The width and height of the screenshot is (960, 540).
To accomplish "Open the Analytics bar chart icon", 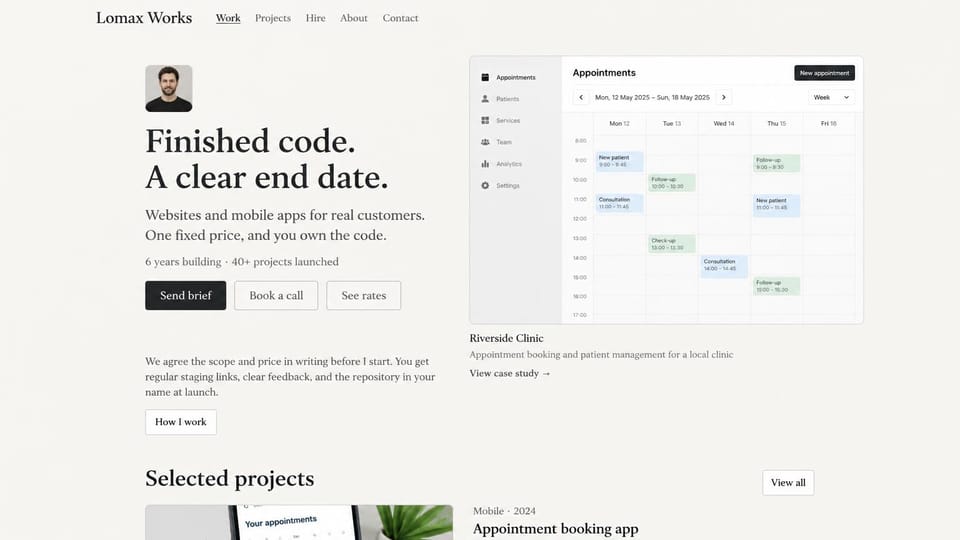I will 485,163.
